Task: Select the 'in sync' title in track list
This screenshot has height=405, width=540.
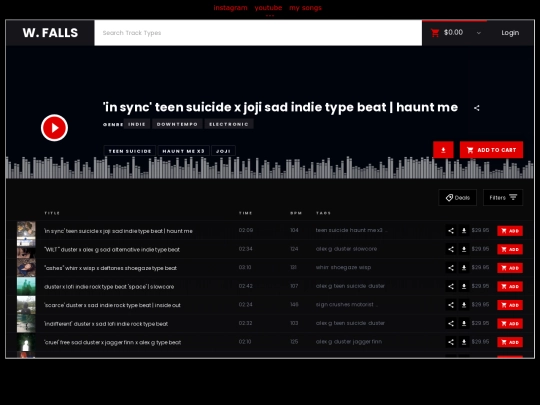Action: pos(118,231)
